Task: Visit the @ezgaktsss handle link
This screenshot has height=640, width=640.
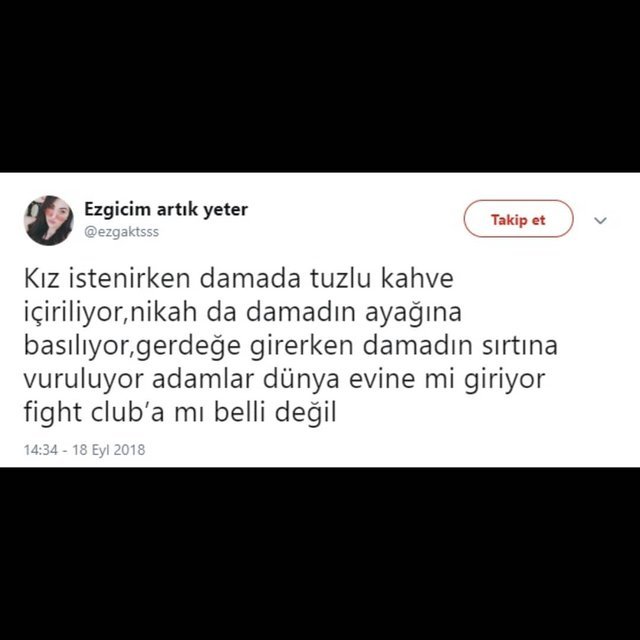Action: click(x=121, y=232)
